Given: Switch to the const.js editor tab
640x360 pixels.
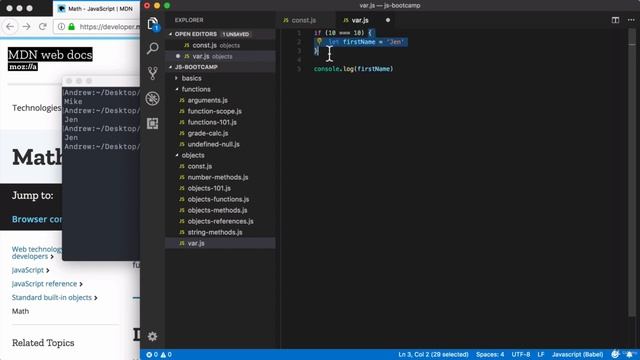Looking at the screenshot, I should coord(303,20).
